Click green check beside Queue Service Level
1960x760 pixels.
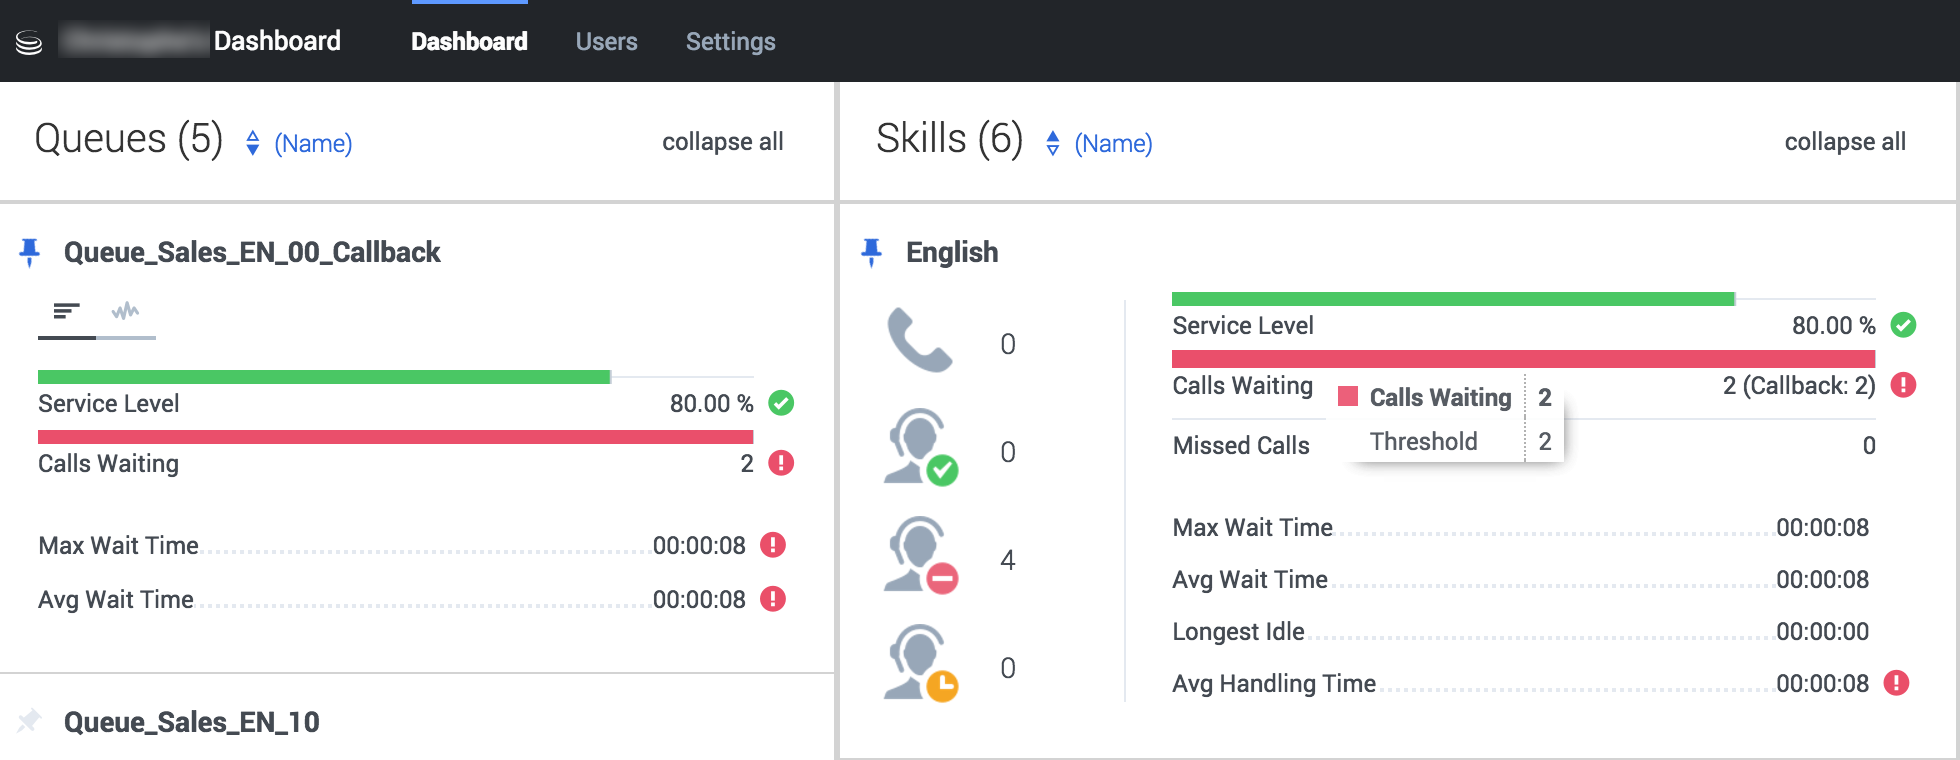tap(781, 403)
